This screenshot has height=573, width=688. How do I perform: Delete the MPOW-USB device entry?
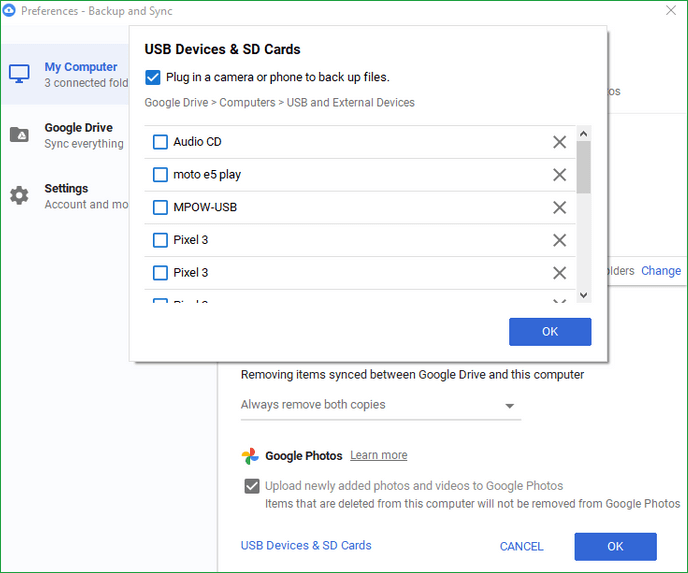tap(559, 208)
